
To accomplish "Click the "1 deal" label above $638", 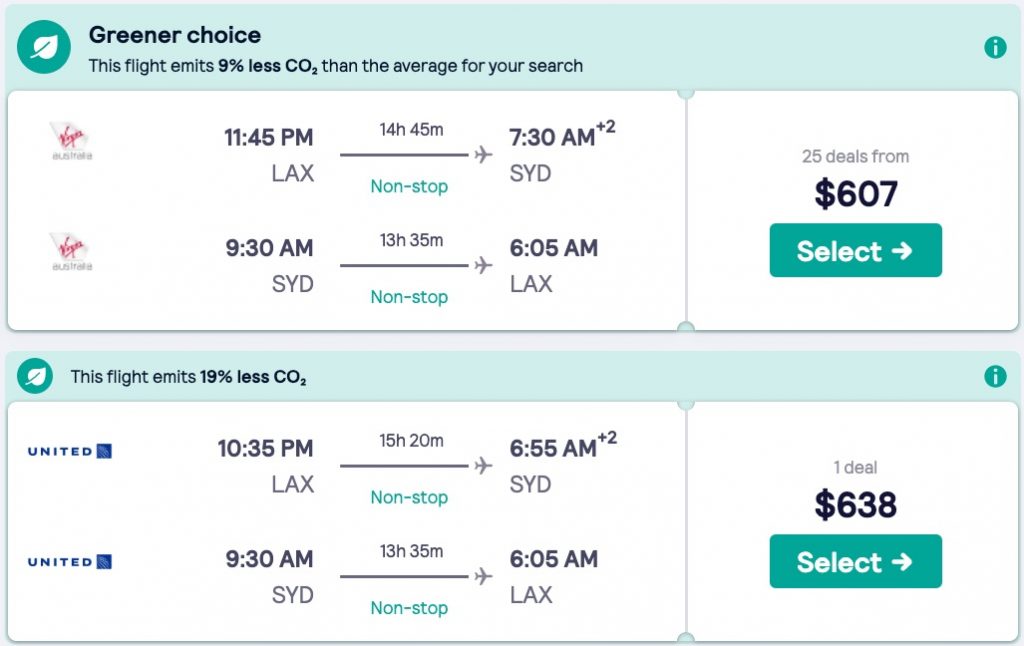I will [x=855, y=467].
